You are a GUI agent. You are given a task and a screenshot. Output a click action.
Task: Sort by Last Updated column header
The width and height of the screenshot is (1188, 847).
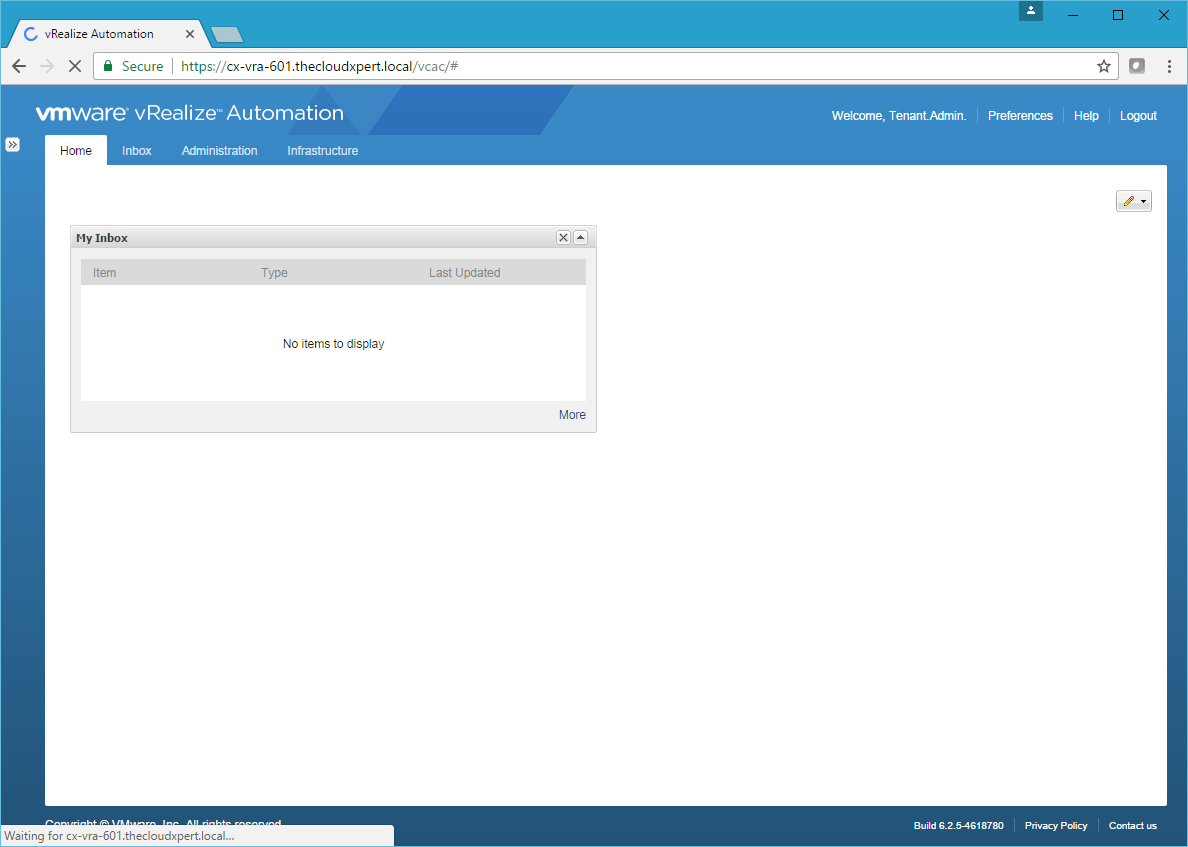click(x=464, y=273)
